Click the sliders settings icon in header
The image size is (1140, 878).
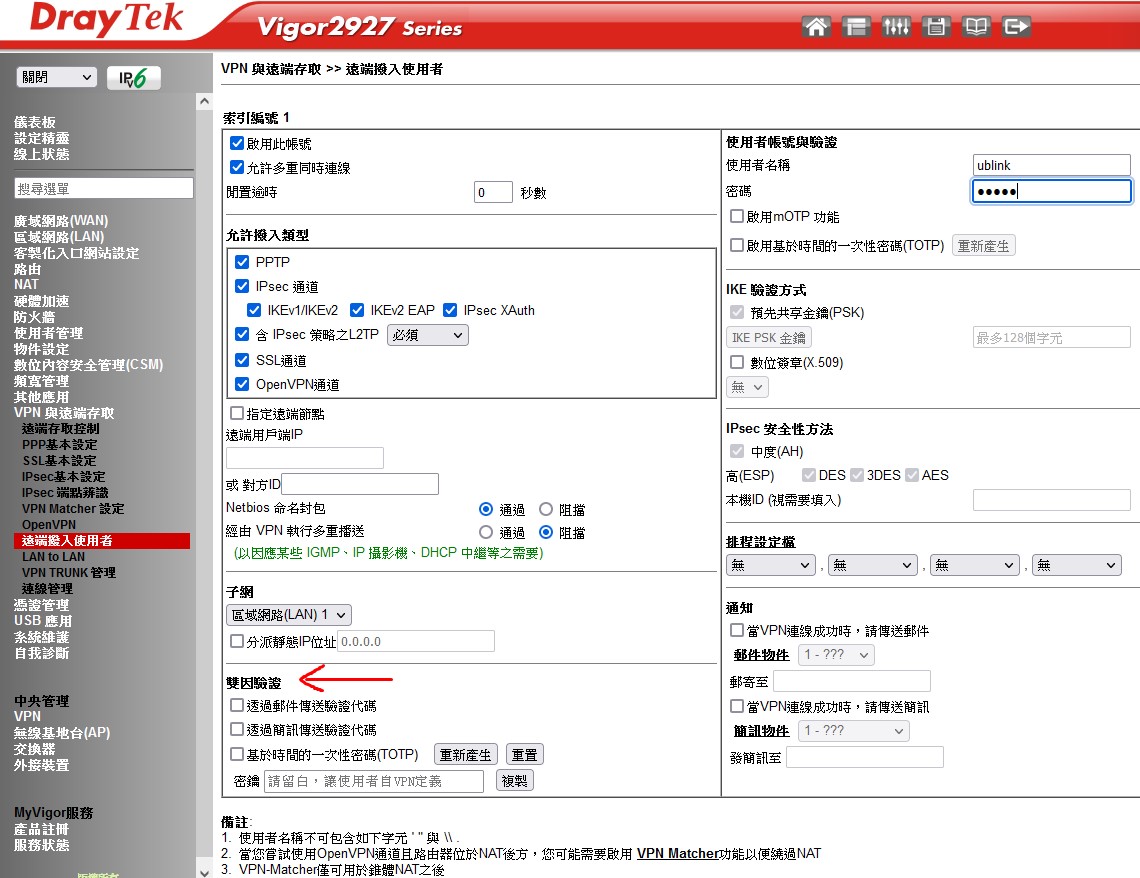896,27
